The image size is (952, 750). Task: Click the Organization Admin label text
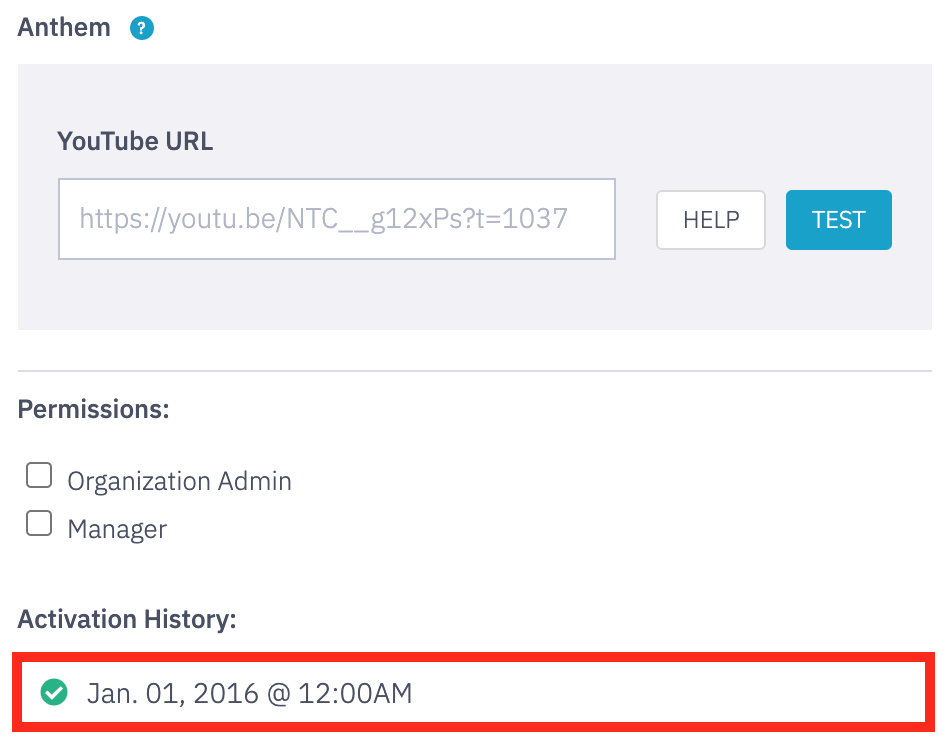pyautogui.click(x=179, y=482)
